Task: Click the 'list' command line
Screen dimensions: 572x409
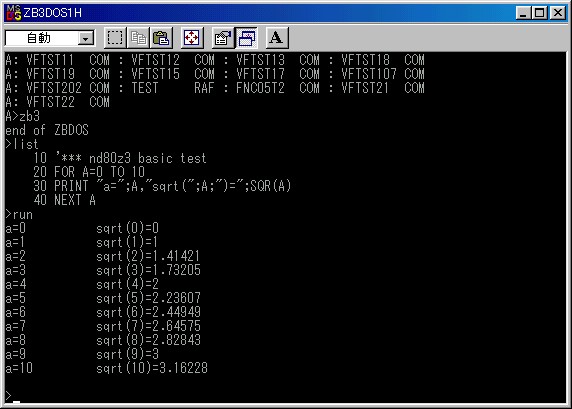Action: tap(22, 144)
